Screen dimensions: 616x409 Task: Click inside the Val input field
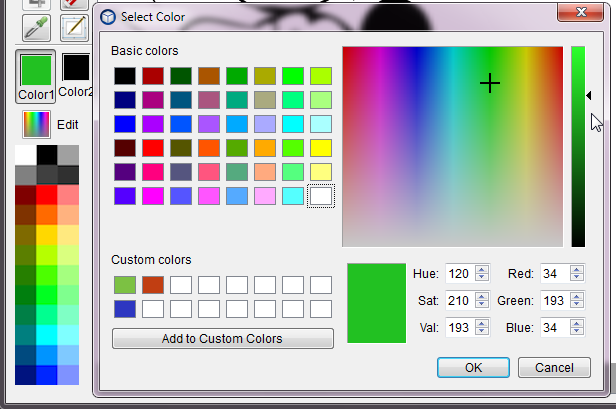pyautogui.click(x=460, y=327)
